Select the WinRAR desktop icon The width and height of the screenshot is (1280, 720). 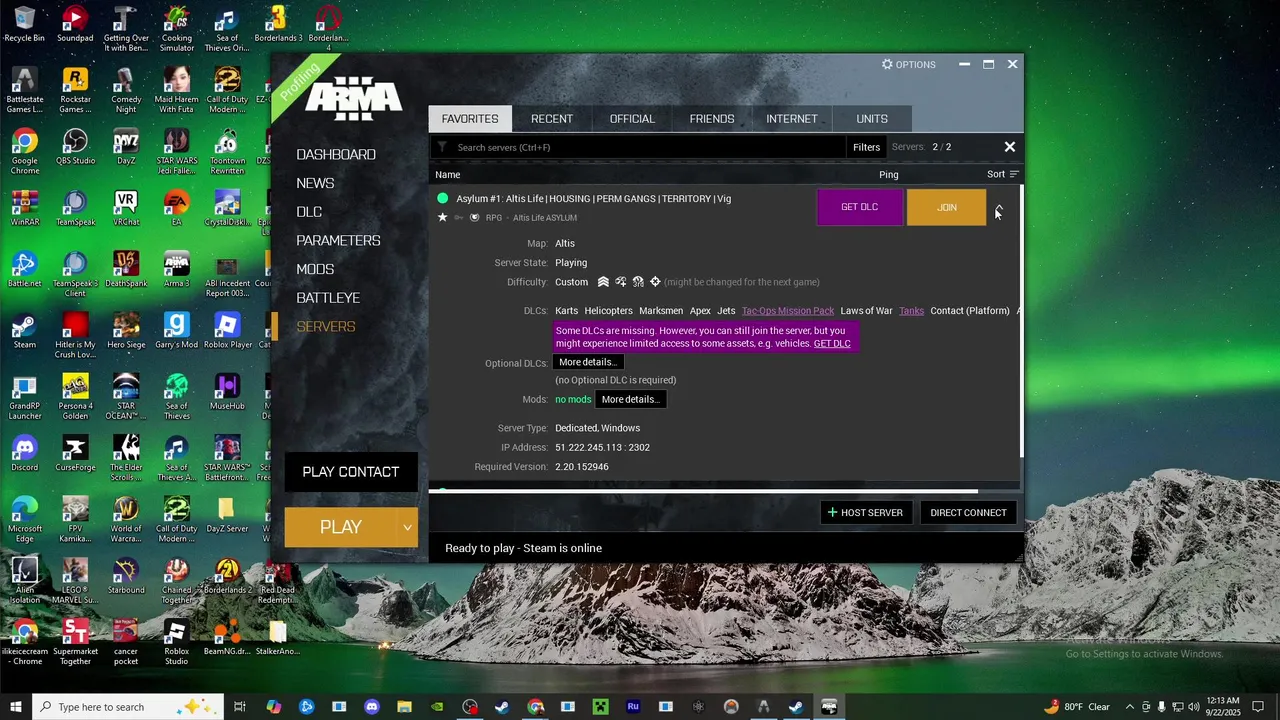pyautogui.click(x=24, y=208)
